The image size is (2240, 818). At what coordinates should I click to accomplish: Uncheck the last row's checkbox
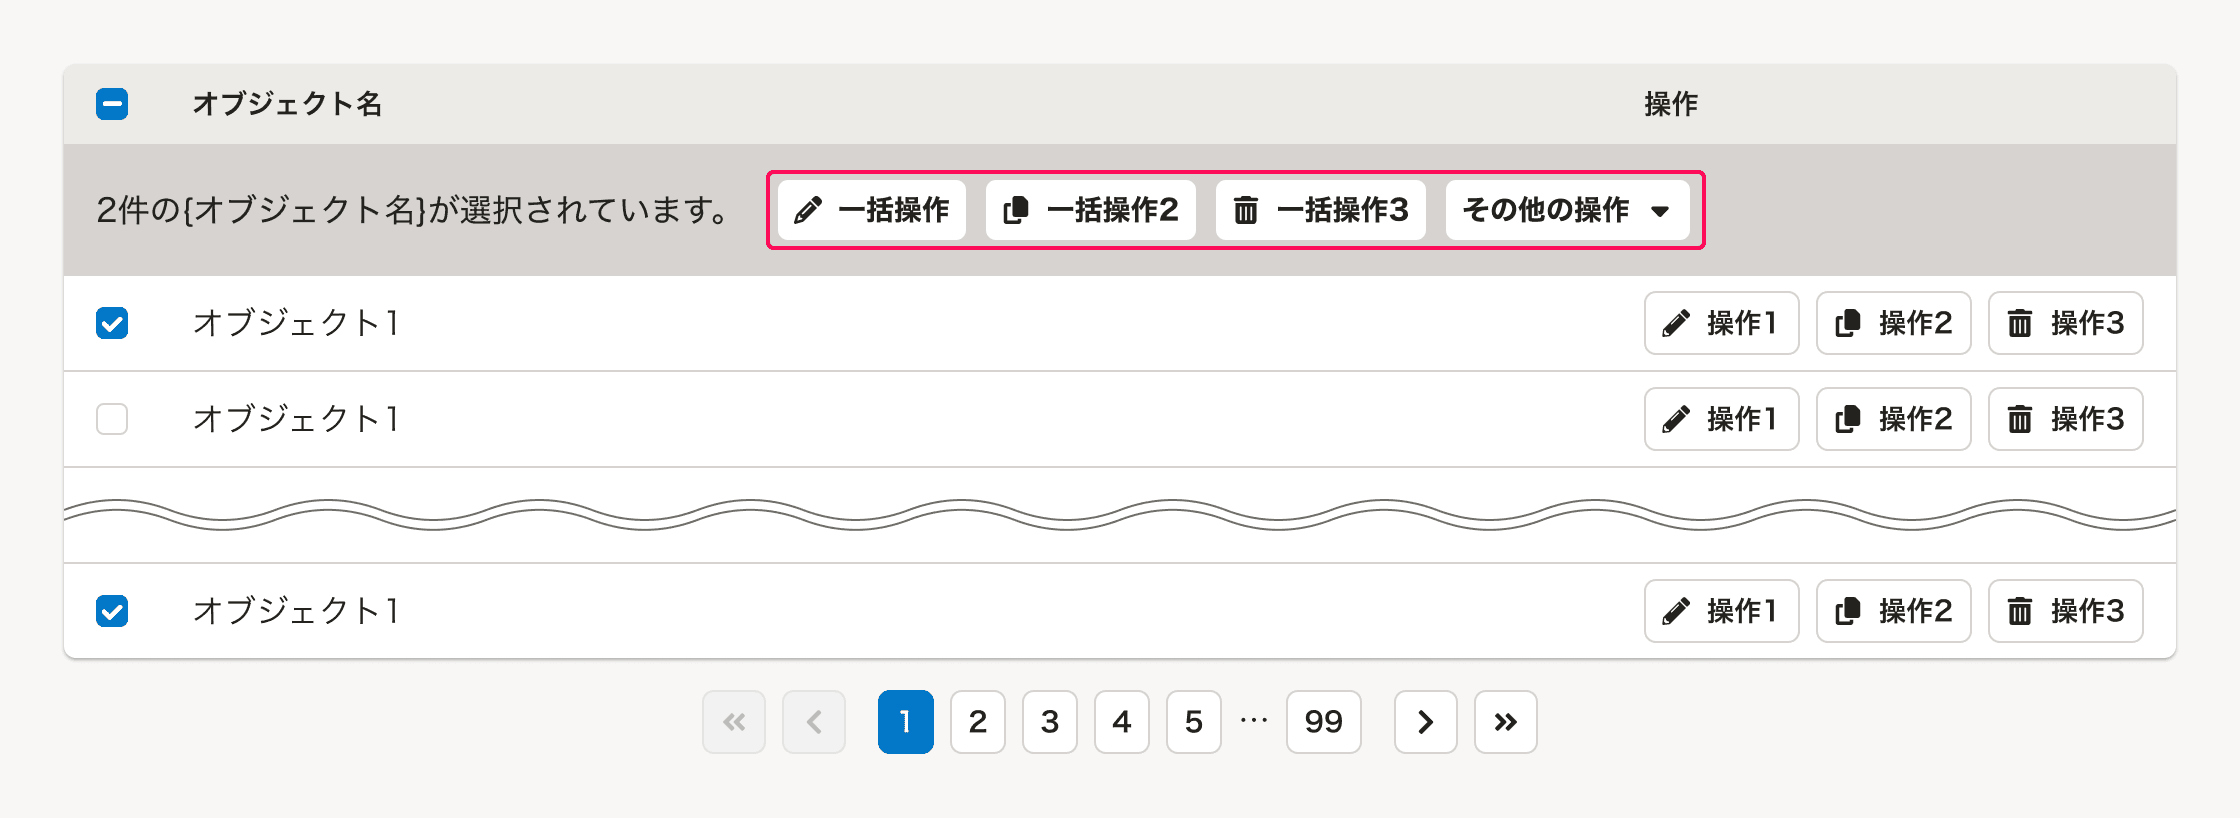(112, 611)
